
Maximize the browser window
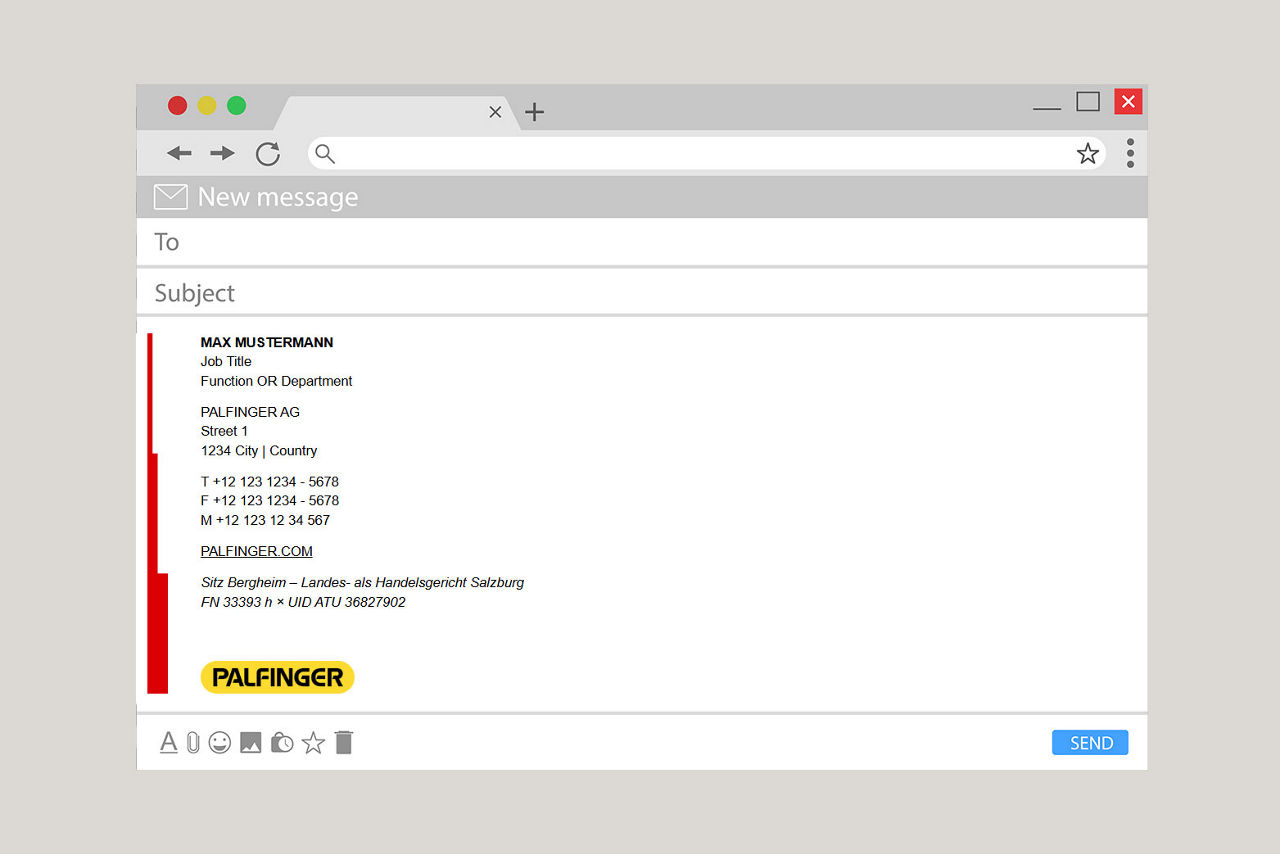point(1088,101)
